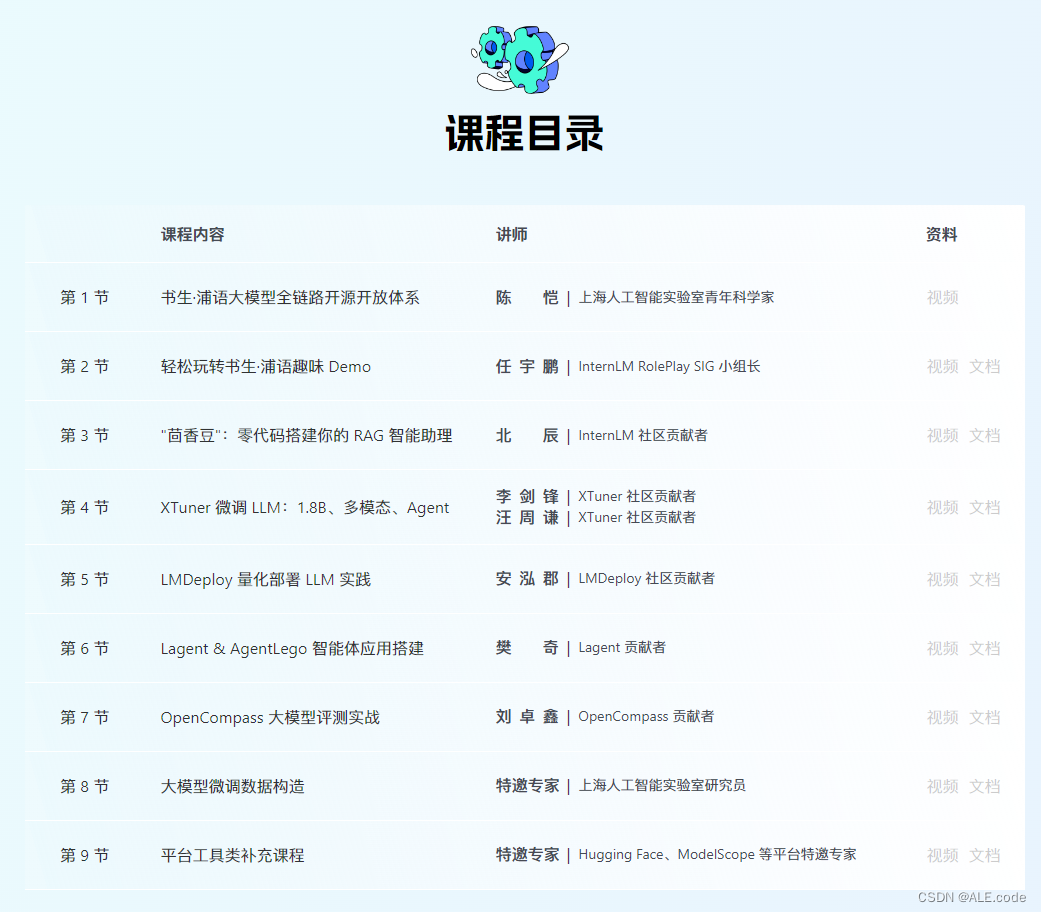The width and height of the screenshot is (1041, 912).
Task: Click lecturer name 北辰
Action: click(527, 435)
